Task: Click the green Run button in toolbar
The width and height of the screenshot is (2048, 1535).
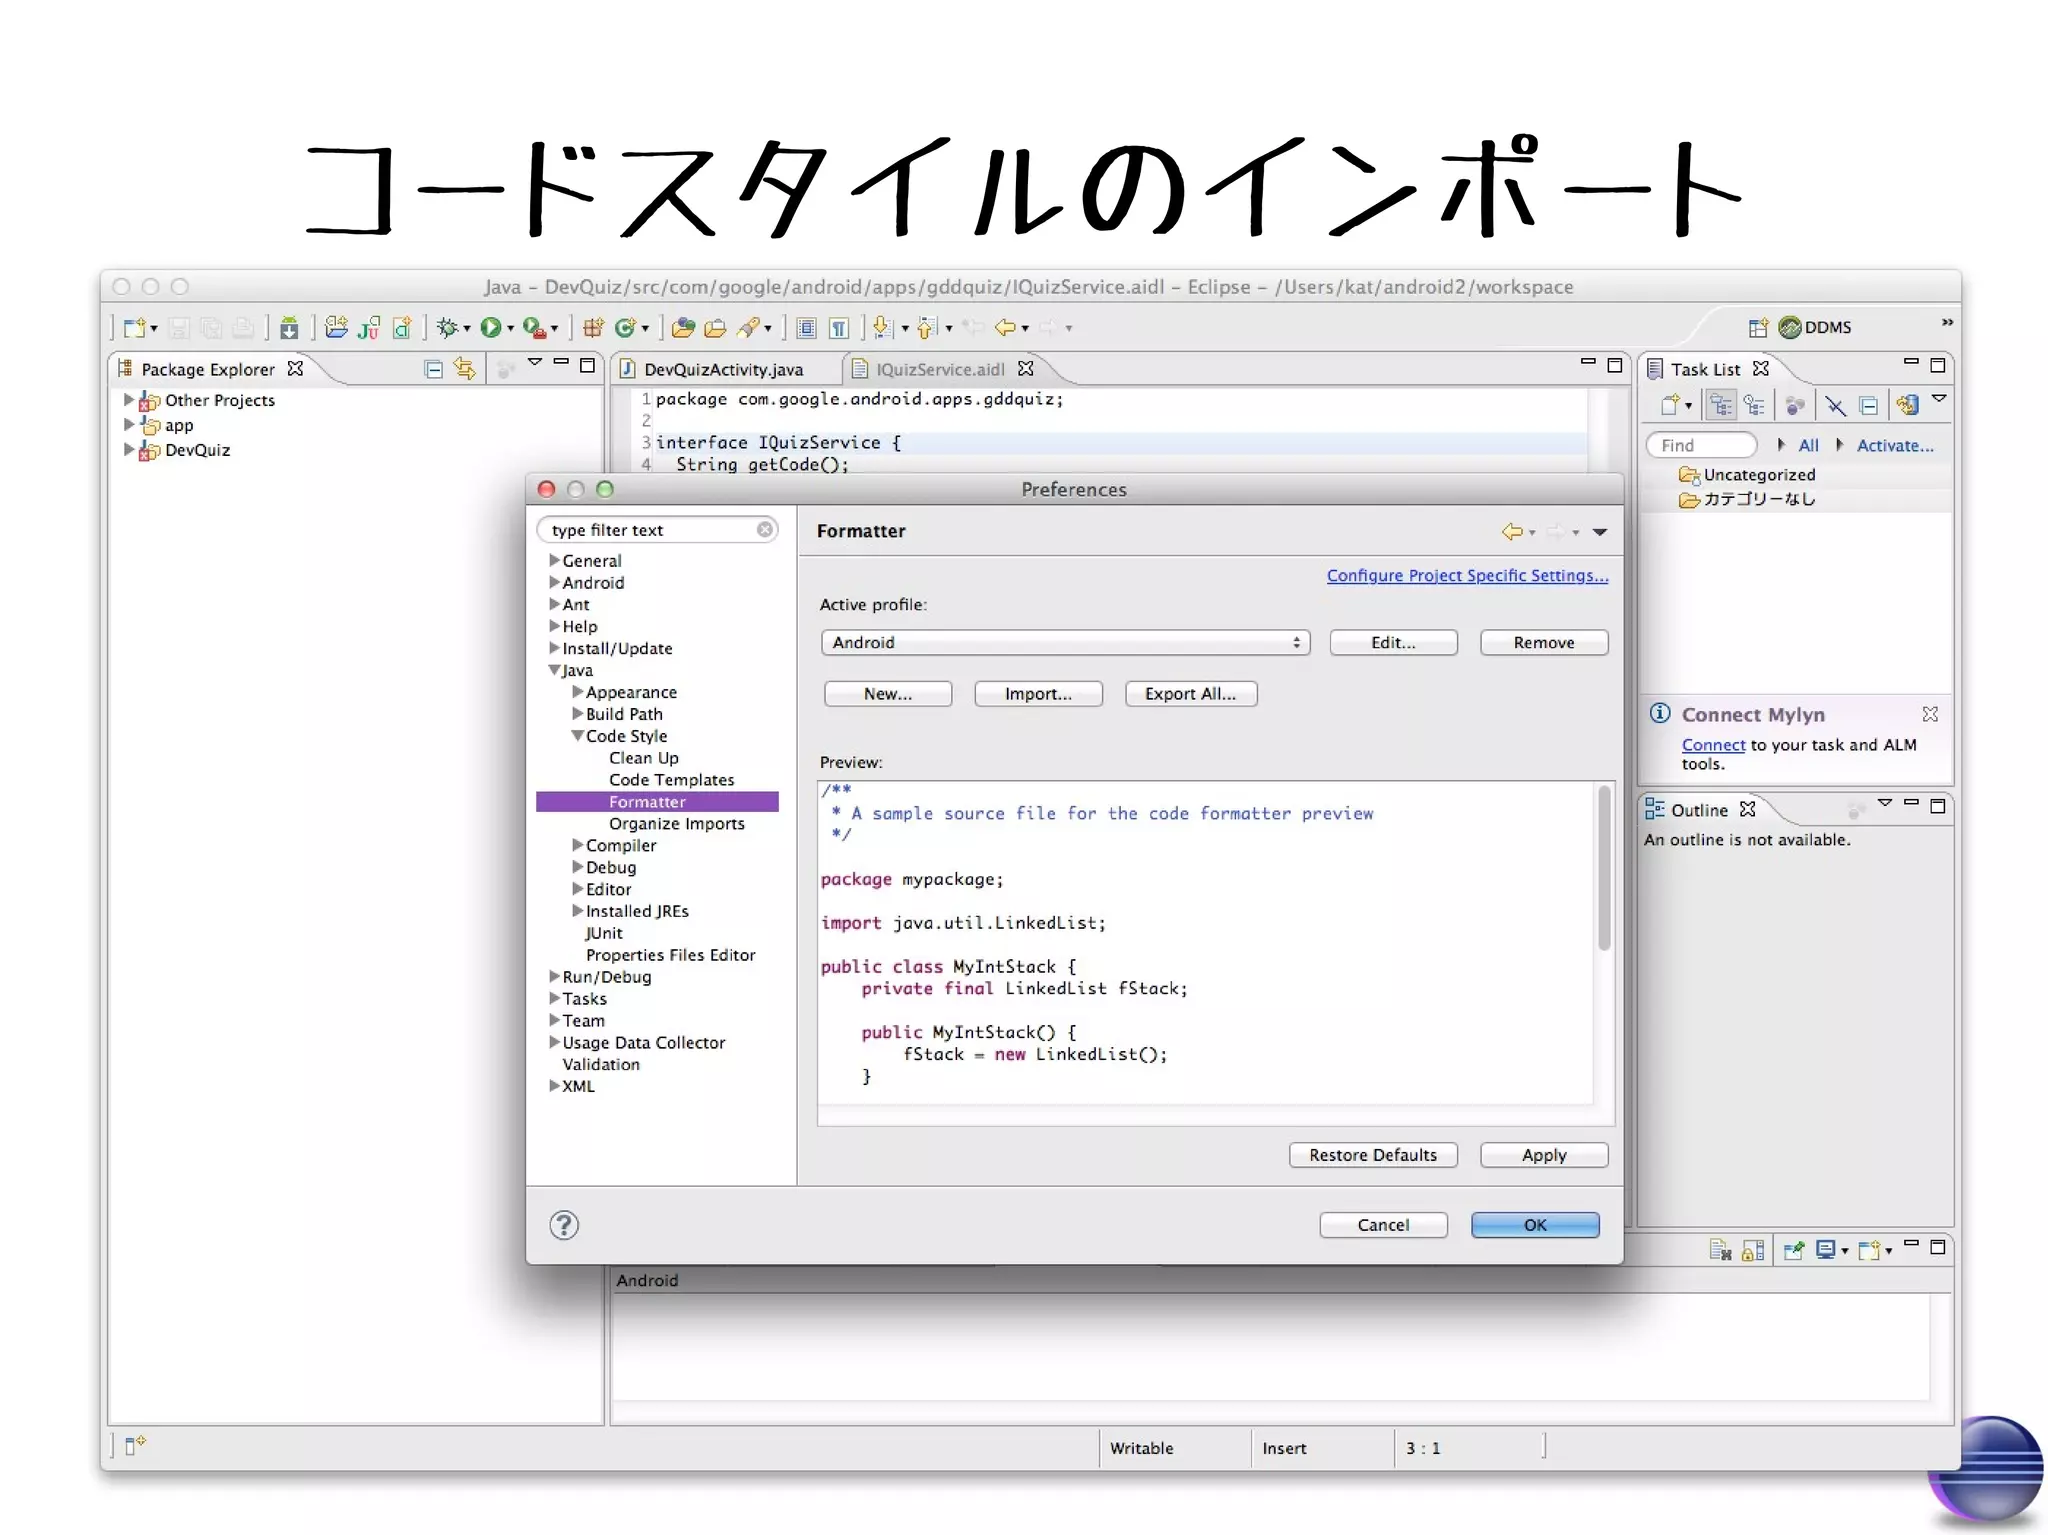Action: coord(491,327)
